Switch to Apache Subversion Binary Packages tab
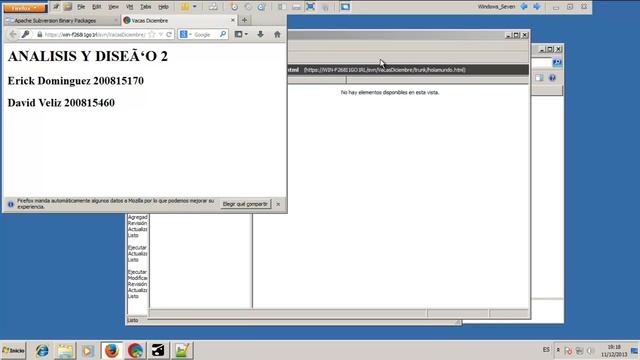 click(61, 20)
